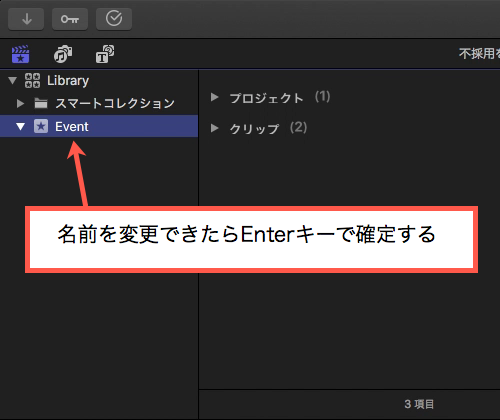Open the keyword editor key button
500x420 pixels.
70,19
